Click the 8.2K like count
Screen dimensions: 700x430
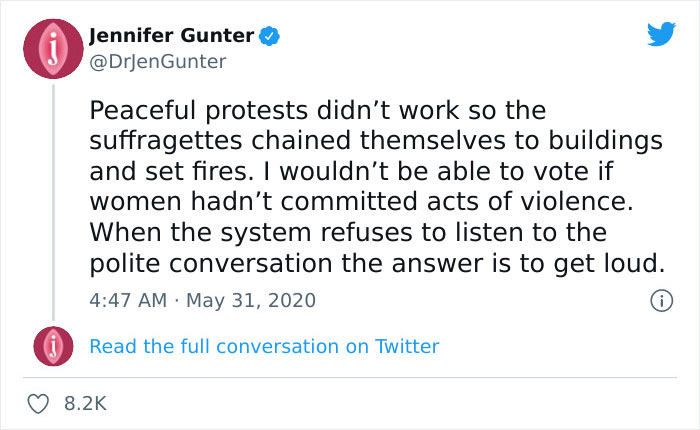pos(85,404)
